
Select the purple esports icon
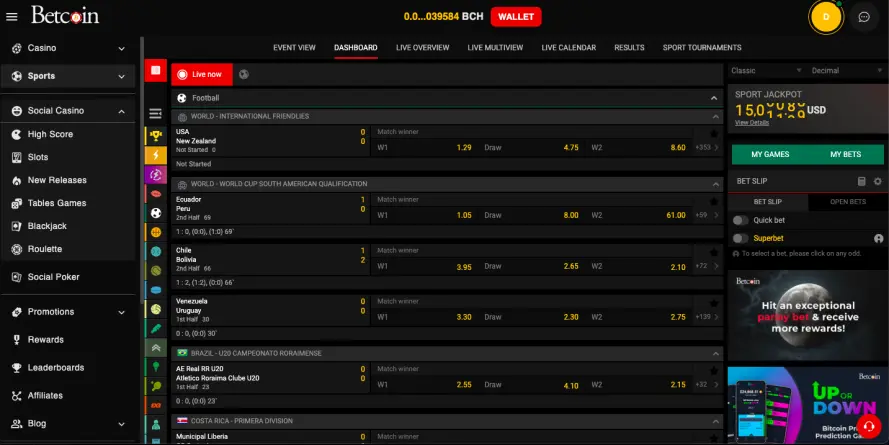156,175
